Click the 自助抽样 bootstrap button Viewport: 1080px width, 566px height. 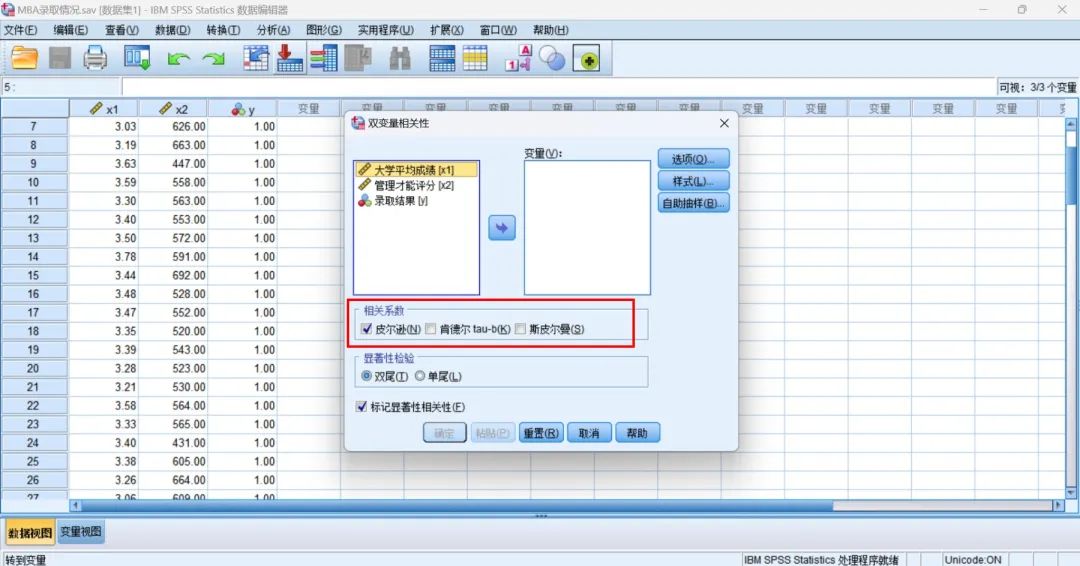tap(693, 203)
